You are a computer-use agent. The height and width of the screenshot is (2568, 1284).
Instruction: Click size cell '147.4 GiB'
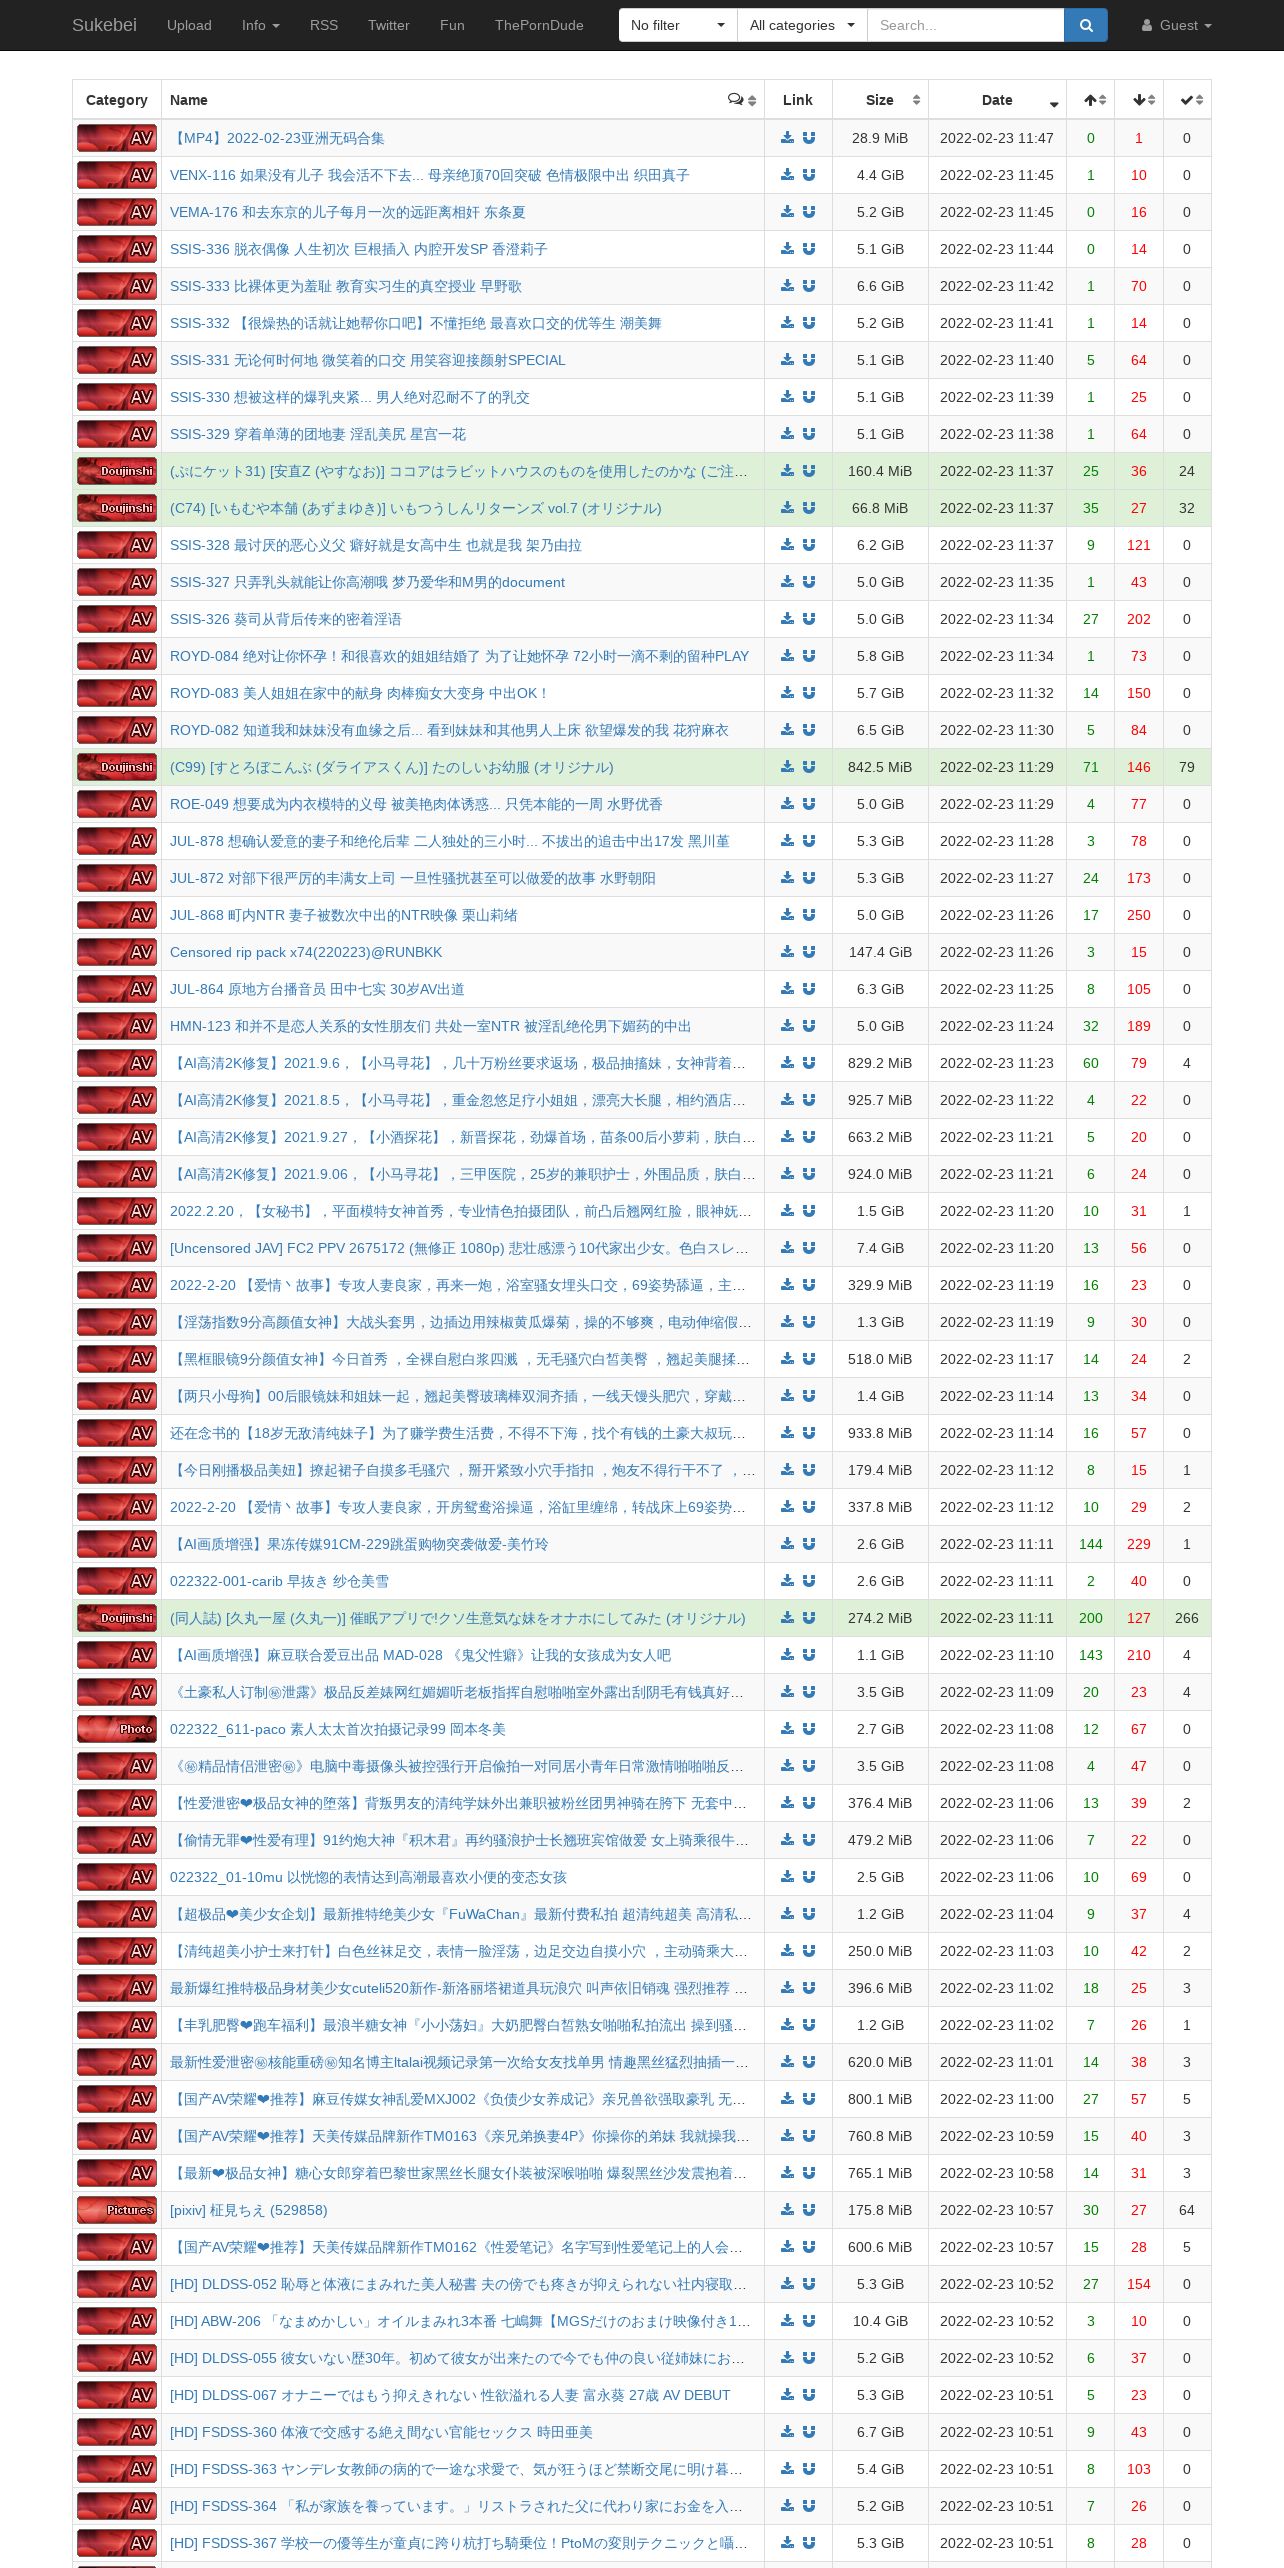click(x=880, y=952)
